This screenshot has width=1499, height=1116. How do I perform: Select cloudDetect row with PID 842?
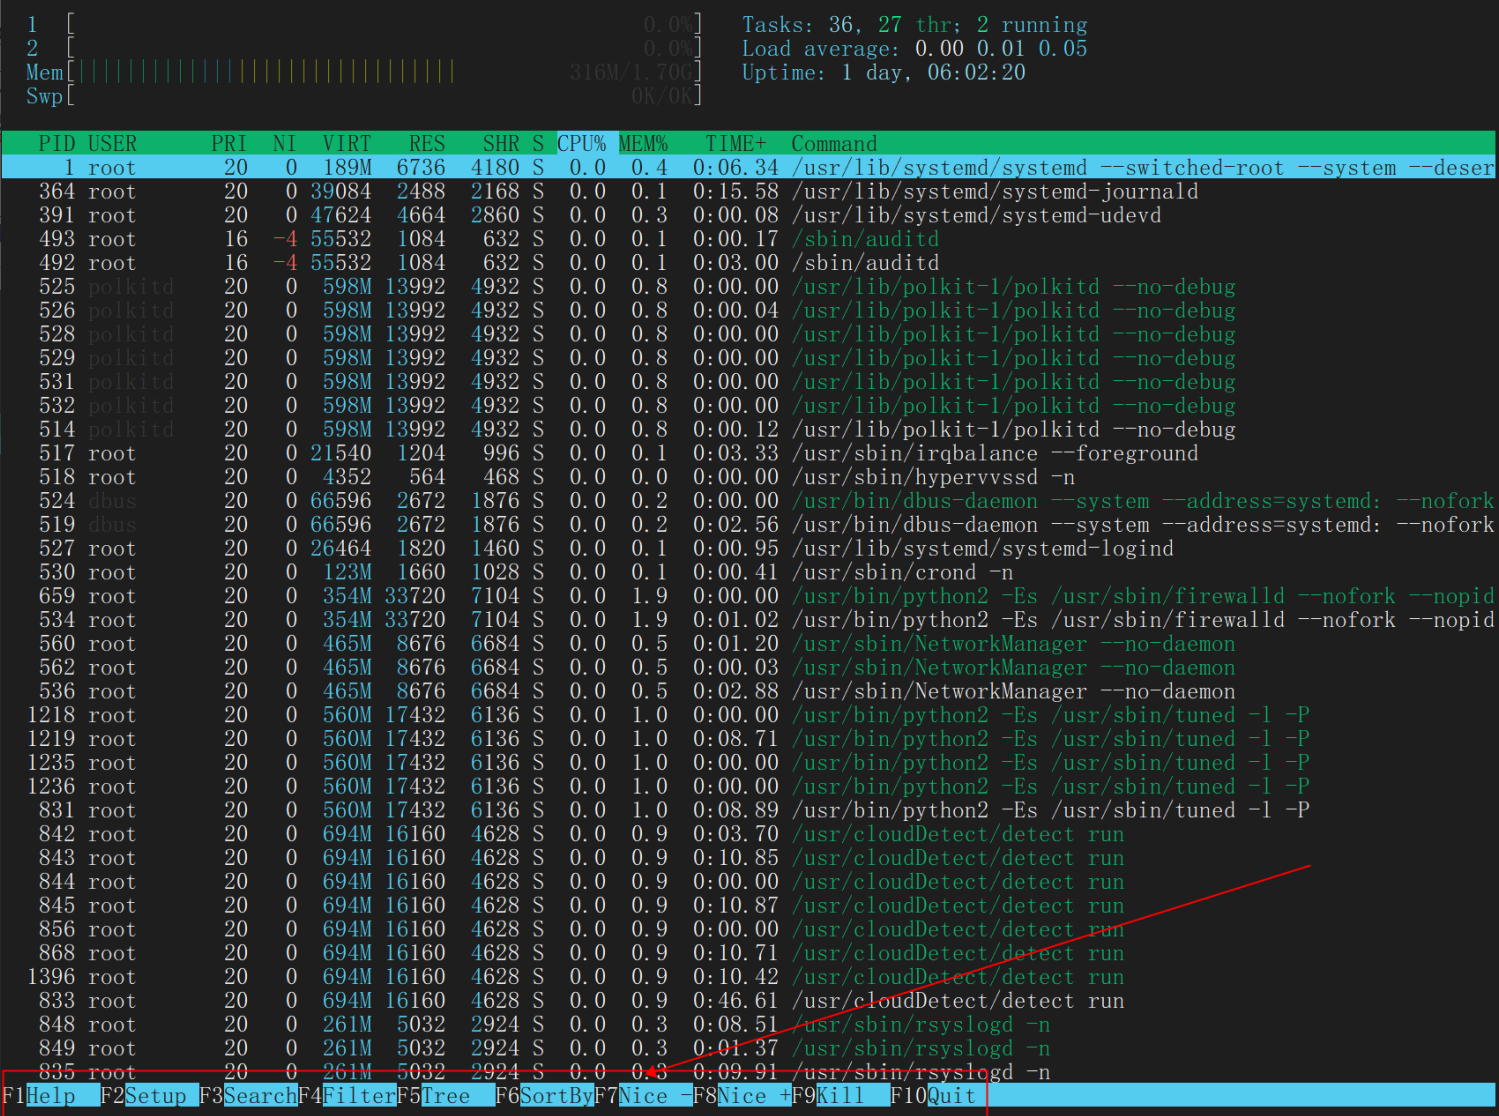click(x=749, y=834)
